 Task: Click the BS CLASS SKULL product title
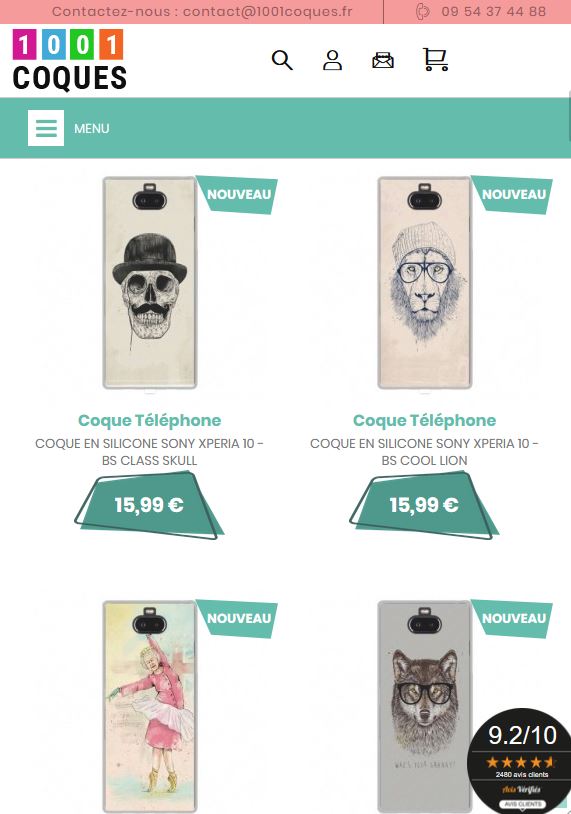[x=149, y=452]
